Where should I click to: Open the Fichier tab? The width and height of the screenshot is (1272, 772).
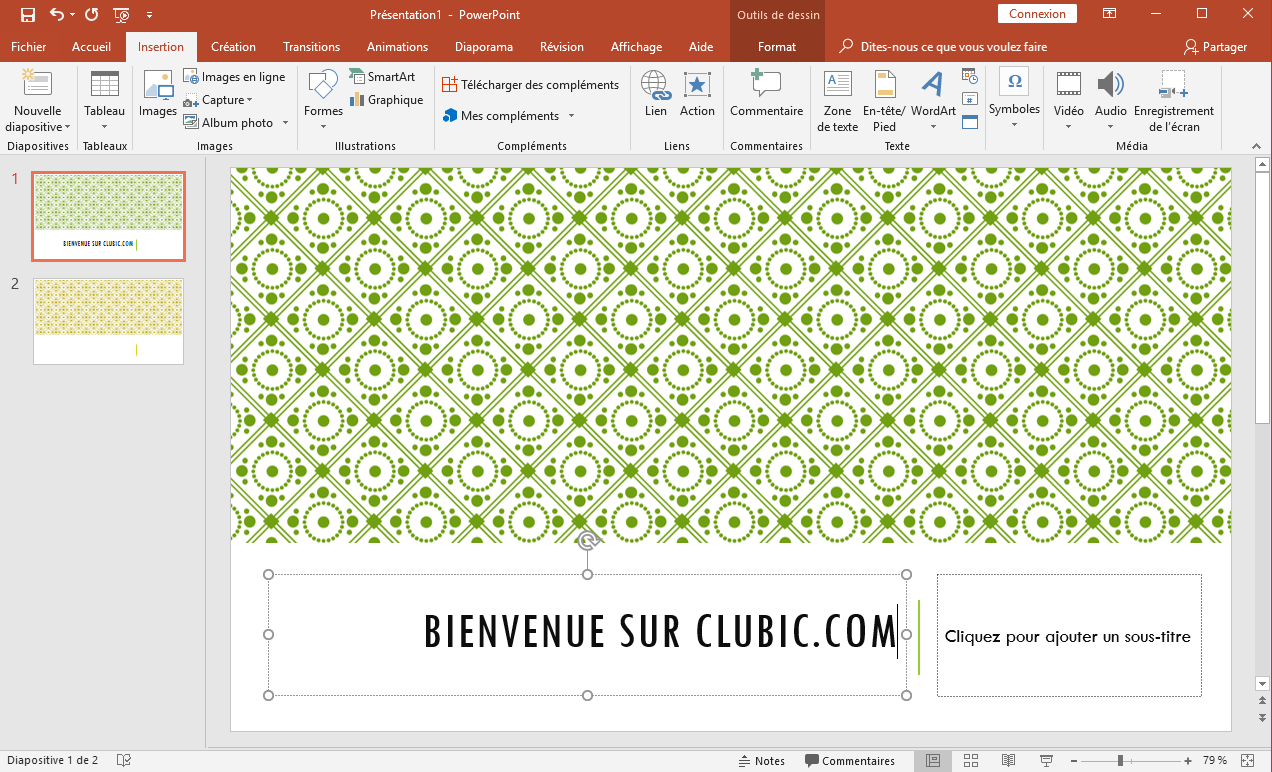(x=29, y=47)
